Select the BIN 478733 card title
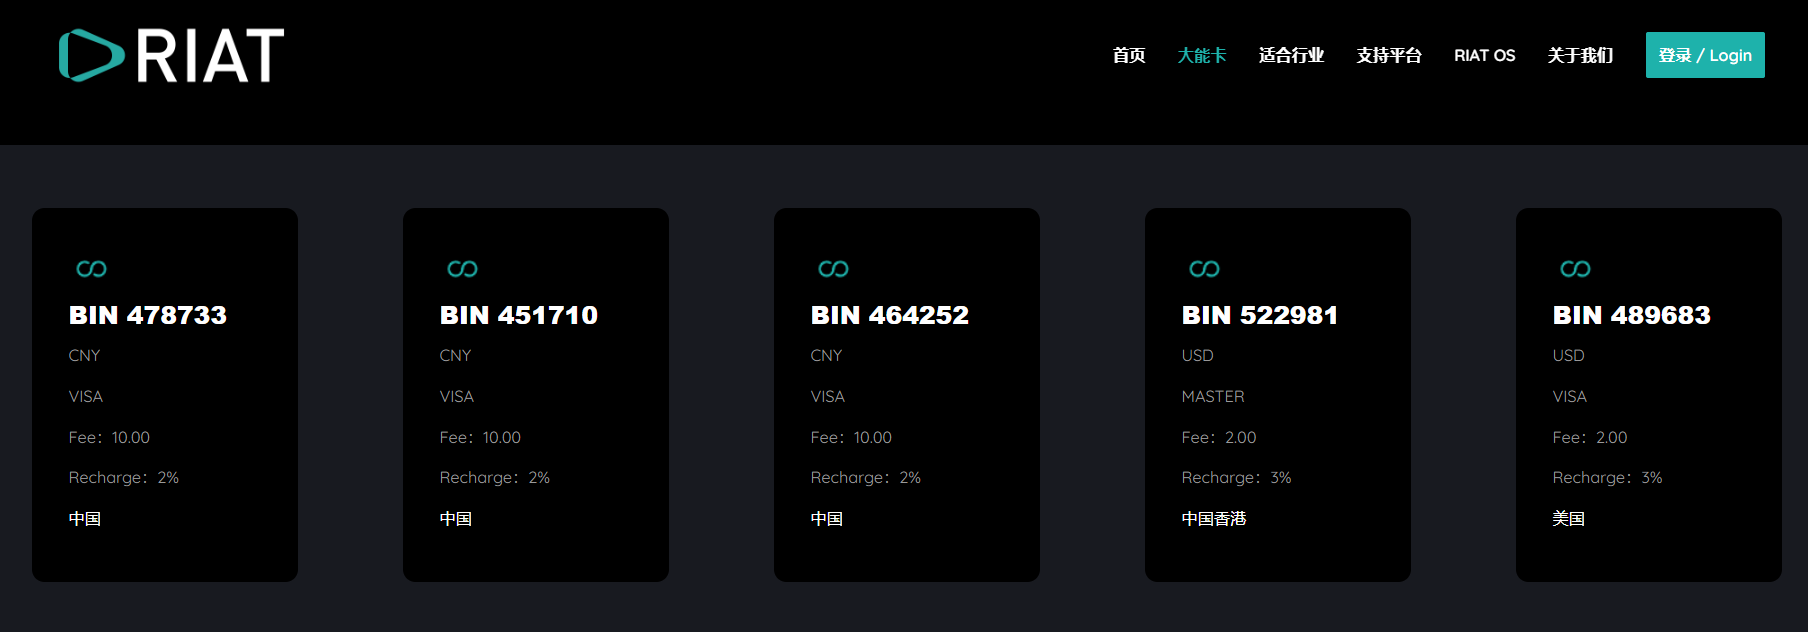This screenshot has height=632, width=1808. (148, 315)
